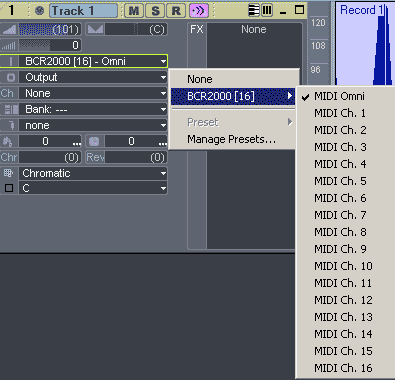Screen dimensions: 395x380
Task: Choose Manage Presets... in the menu
Action: (x=233, y=139)
